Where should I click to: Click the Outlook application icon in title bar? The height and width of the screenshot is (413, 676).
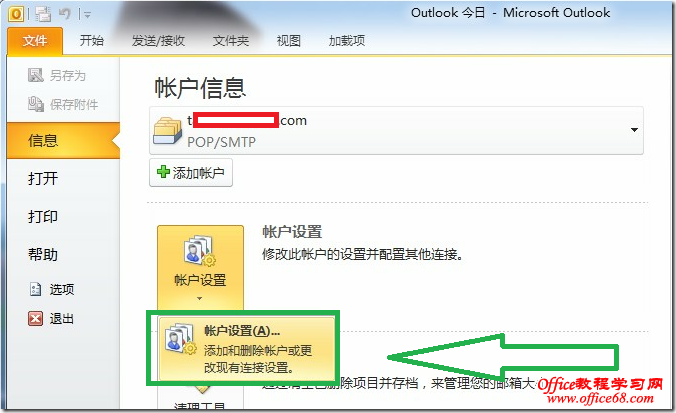pyautogui.click(x=16, y=14)
